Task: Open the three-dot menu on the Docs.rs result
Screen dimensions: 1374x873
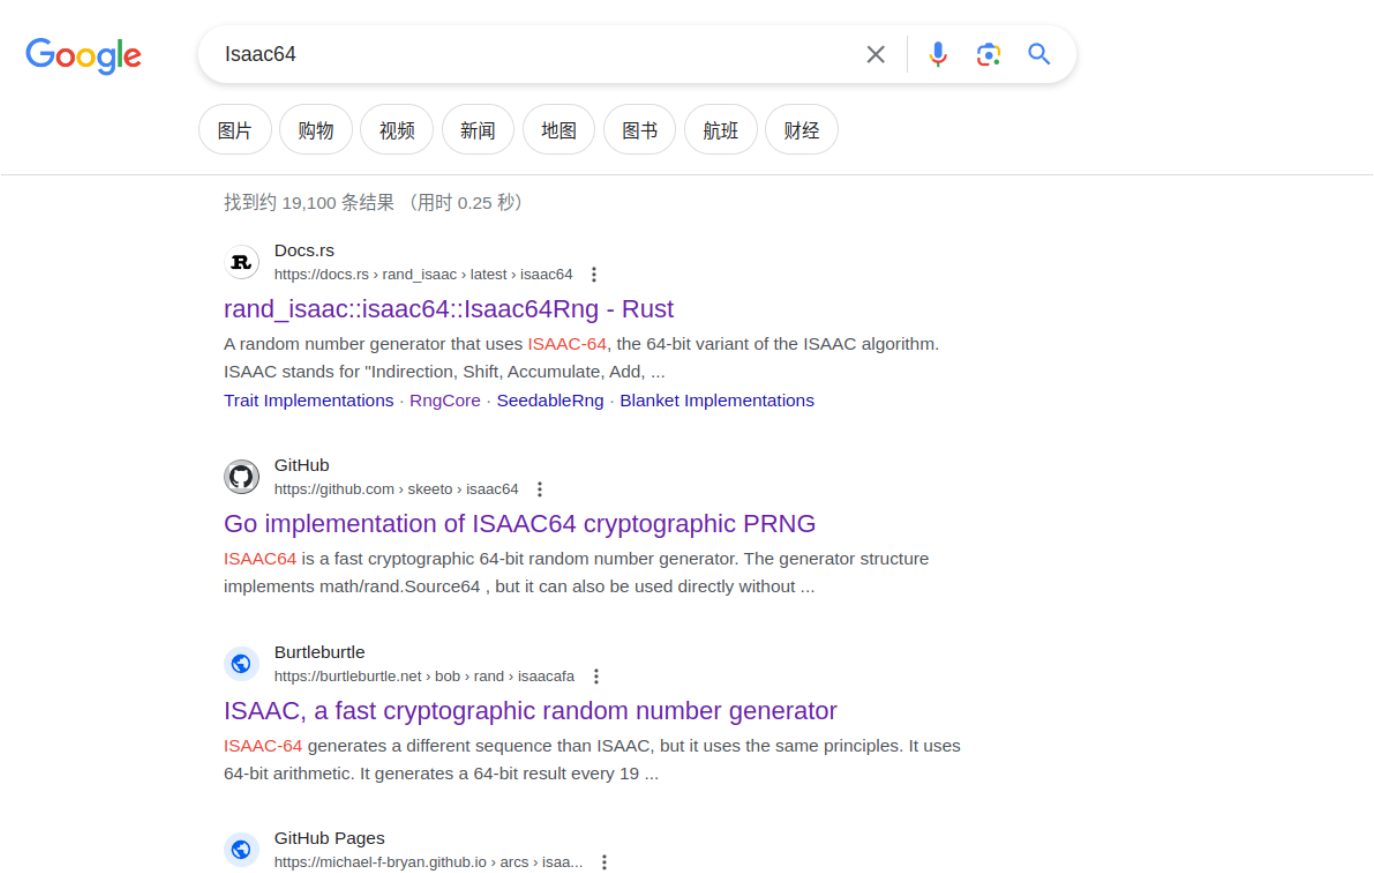Action: click(x=594, y=273)
